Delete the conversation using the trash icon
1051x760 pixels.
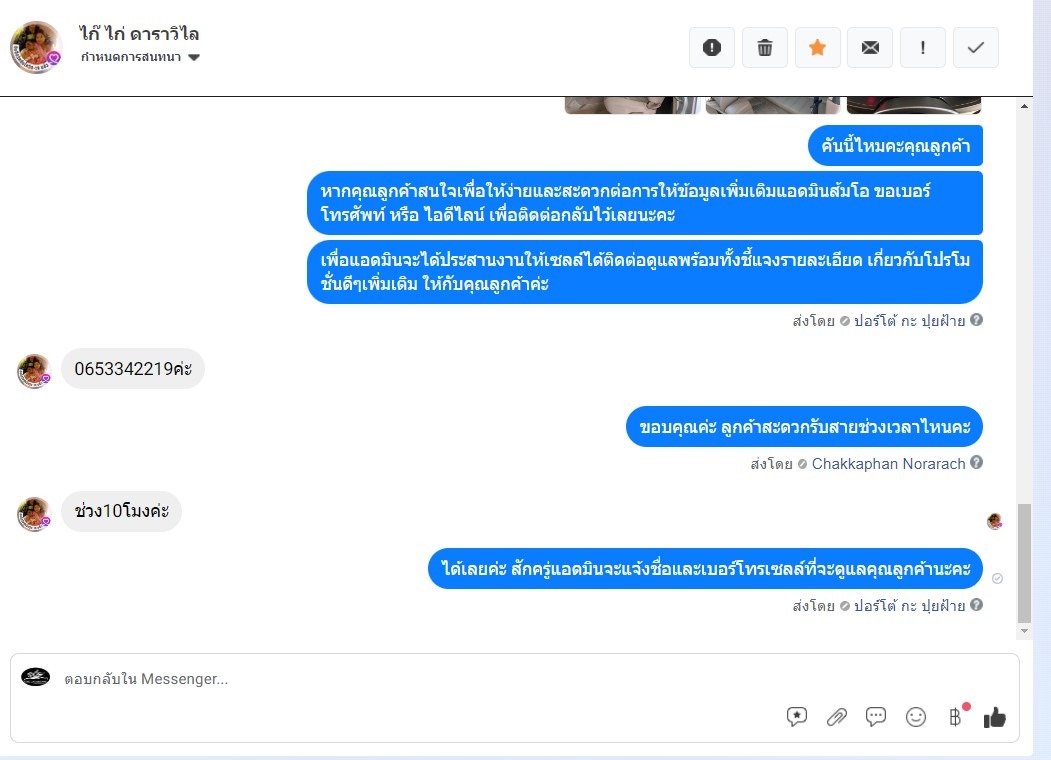[x=765, y=48]
